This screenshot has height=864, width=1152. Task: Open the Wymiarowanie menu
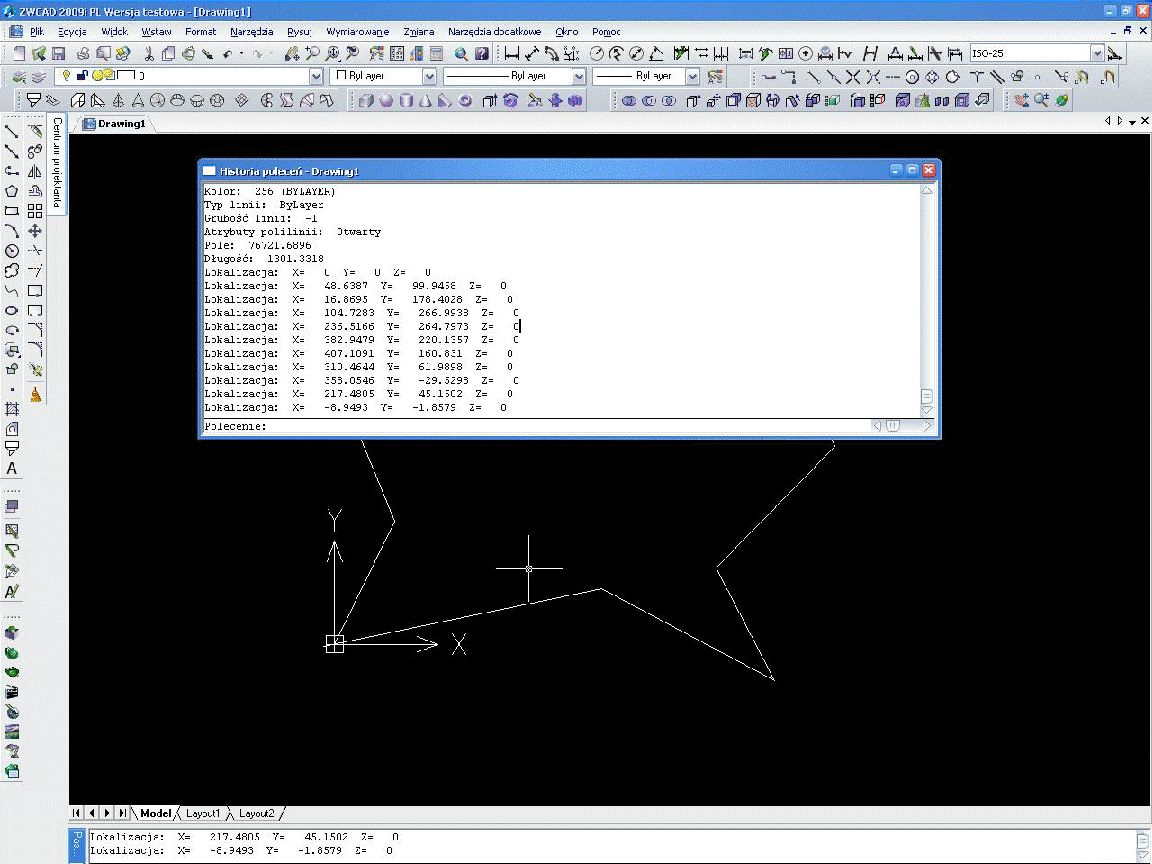pos(358,32)
